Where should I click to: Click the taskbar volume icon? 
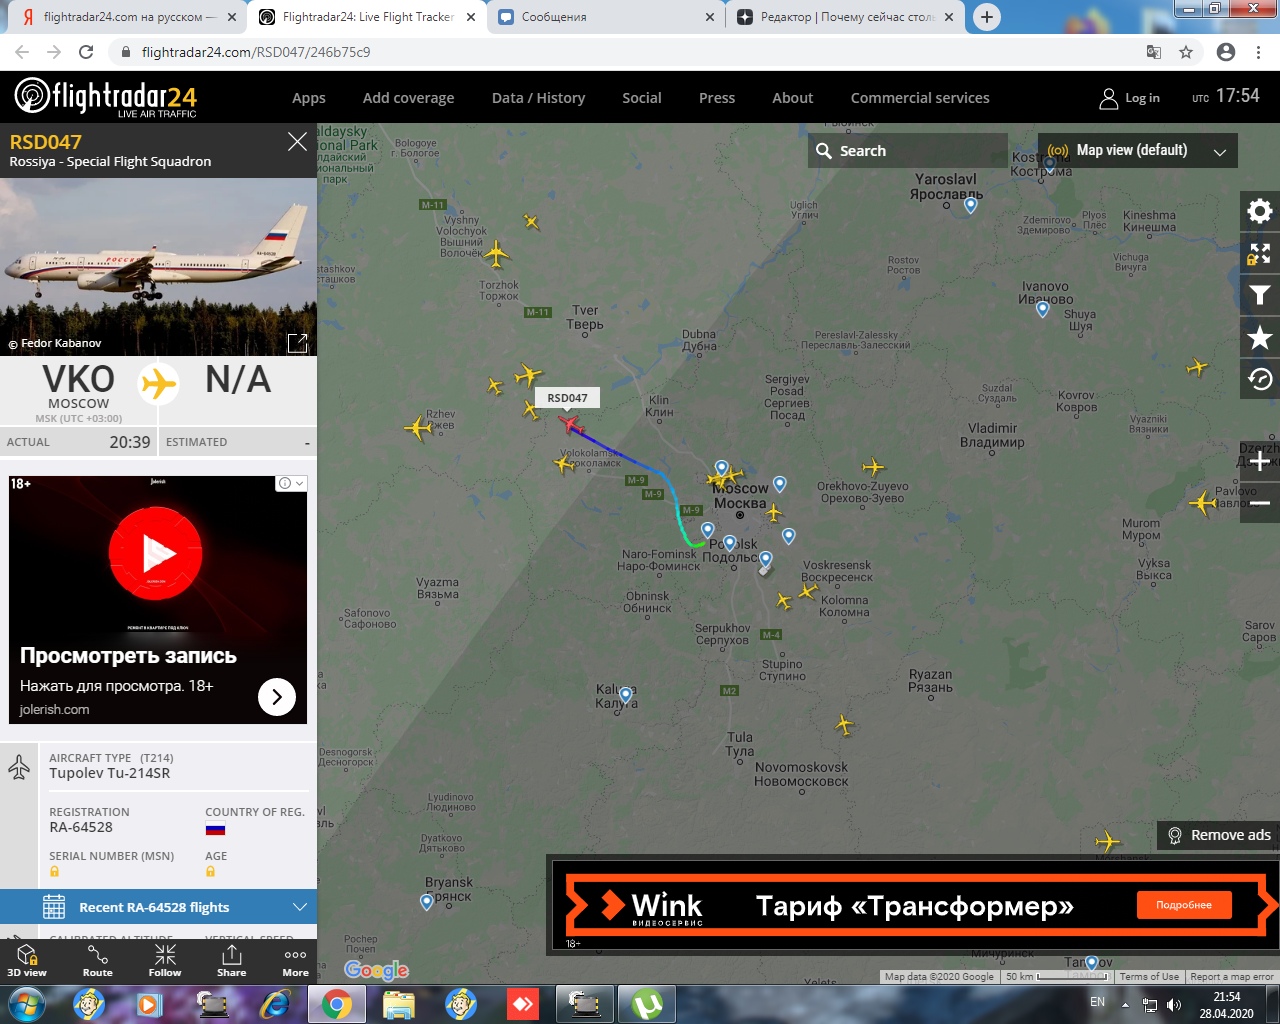(x=1174, y=1005)
